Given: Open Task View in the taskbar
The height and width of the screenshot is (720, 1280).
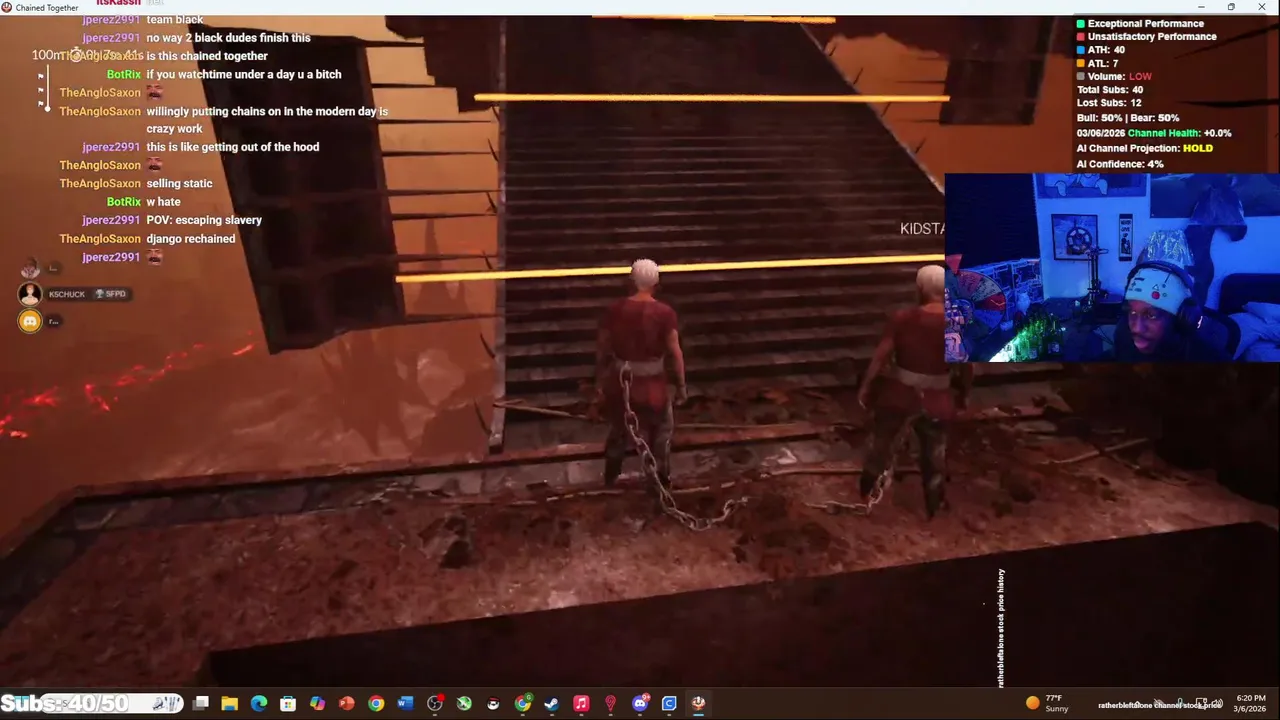Looking at the screenshot, I should pos(201,703).
